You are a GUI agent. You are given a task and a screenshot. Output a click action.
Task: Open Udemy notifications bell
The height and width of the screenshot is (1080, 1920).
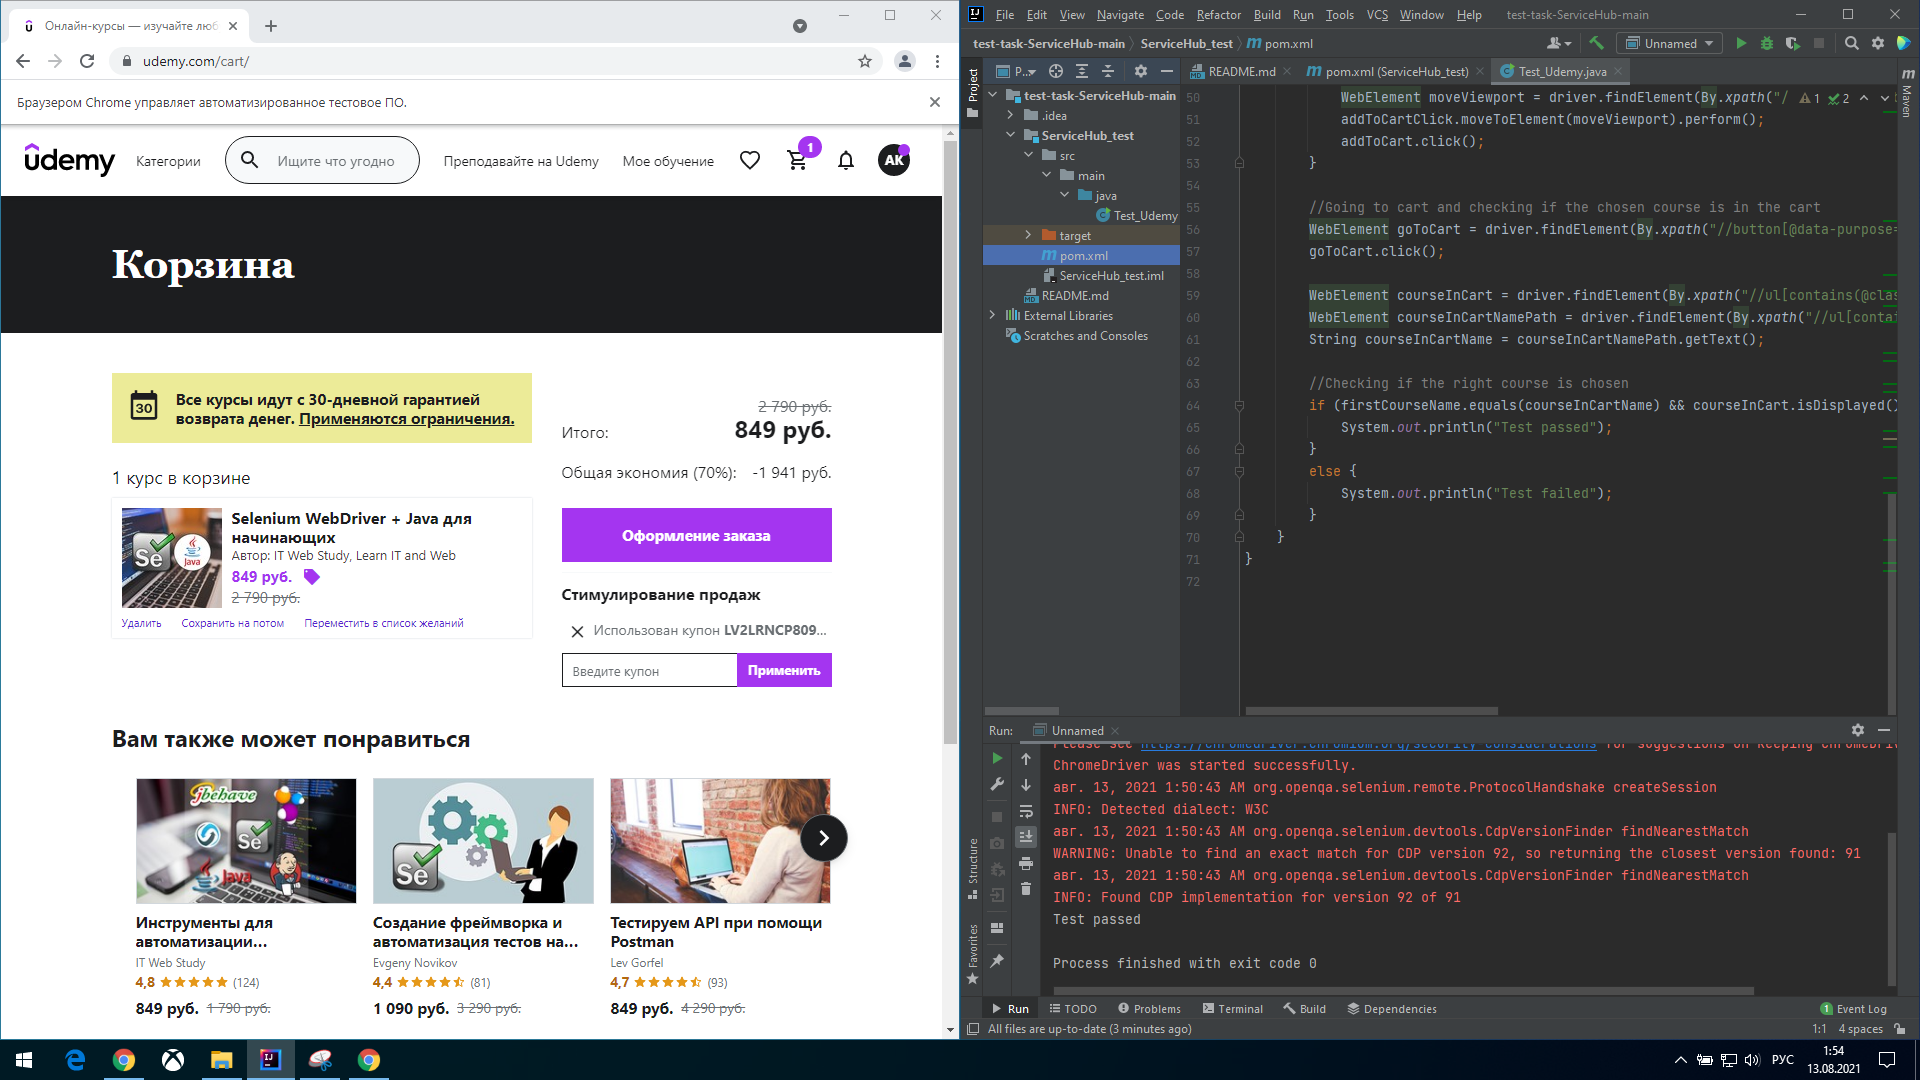pyautogui.click(x=846, y=160)
